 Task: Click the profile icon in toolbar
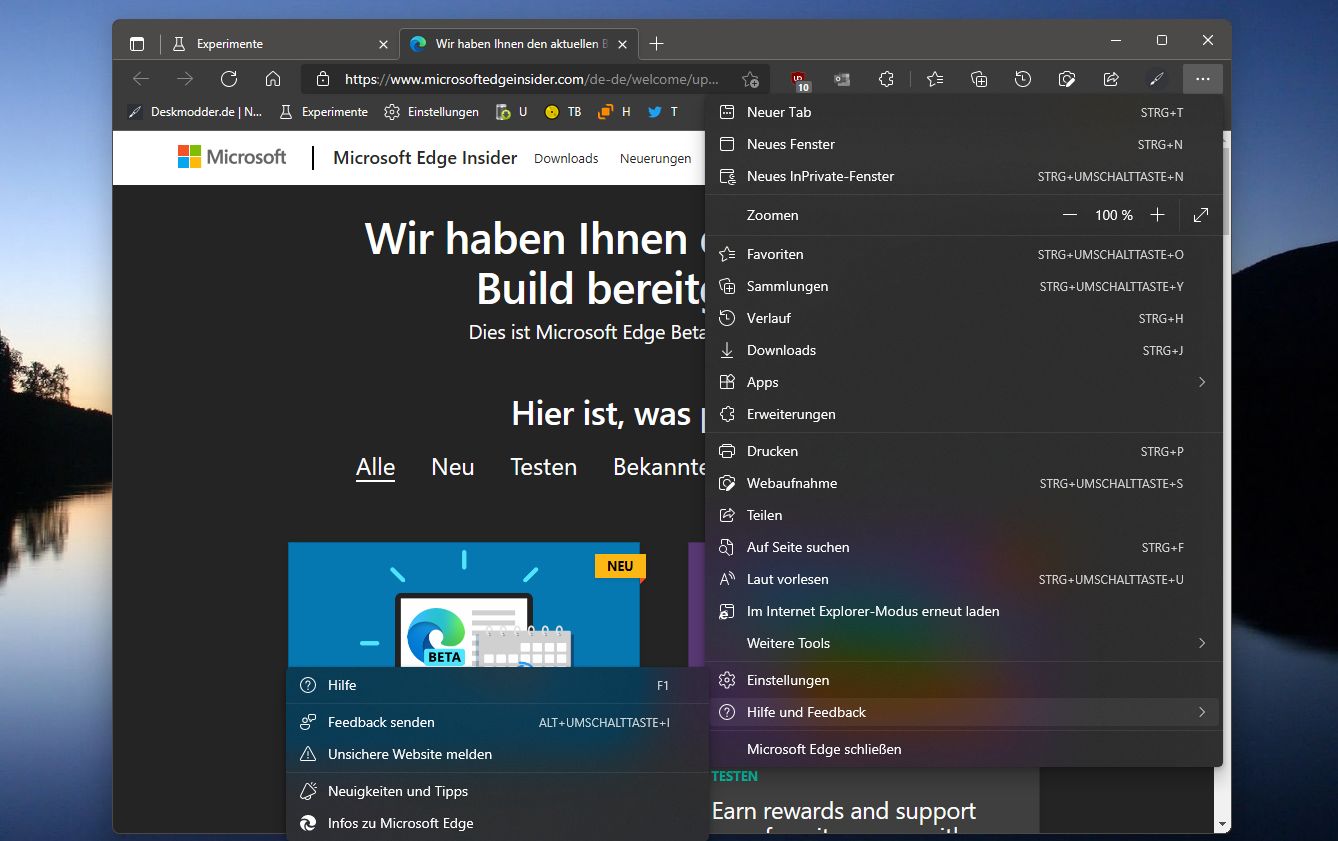1157,79
